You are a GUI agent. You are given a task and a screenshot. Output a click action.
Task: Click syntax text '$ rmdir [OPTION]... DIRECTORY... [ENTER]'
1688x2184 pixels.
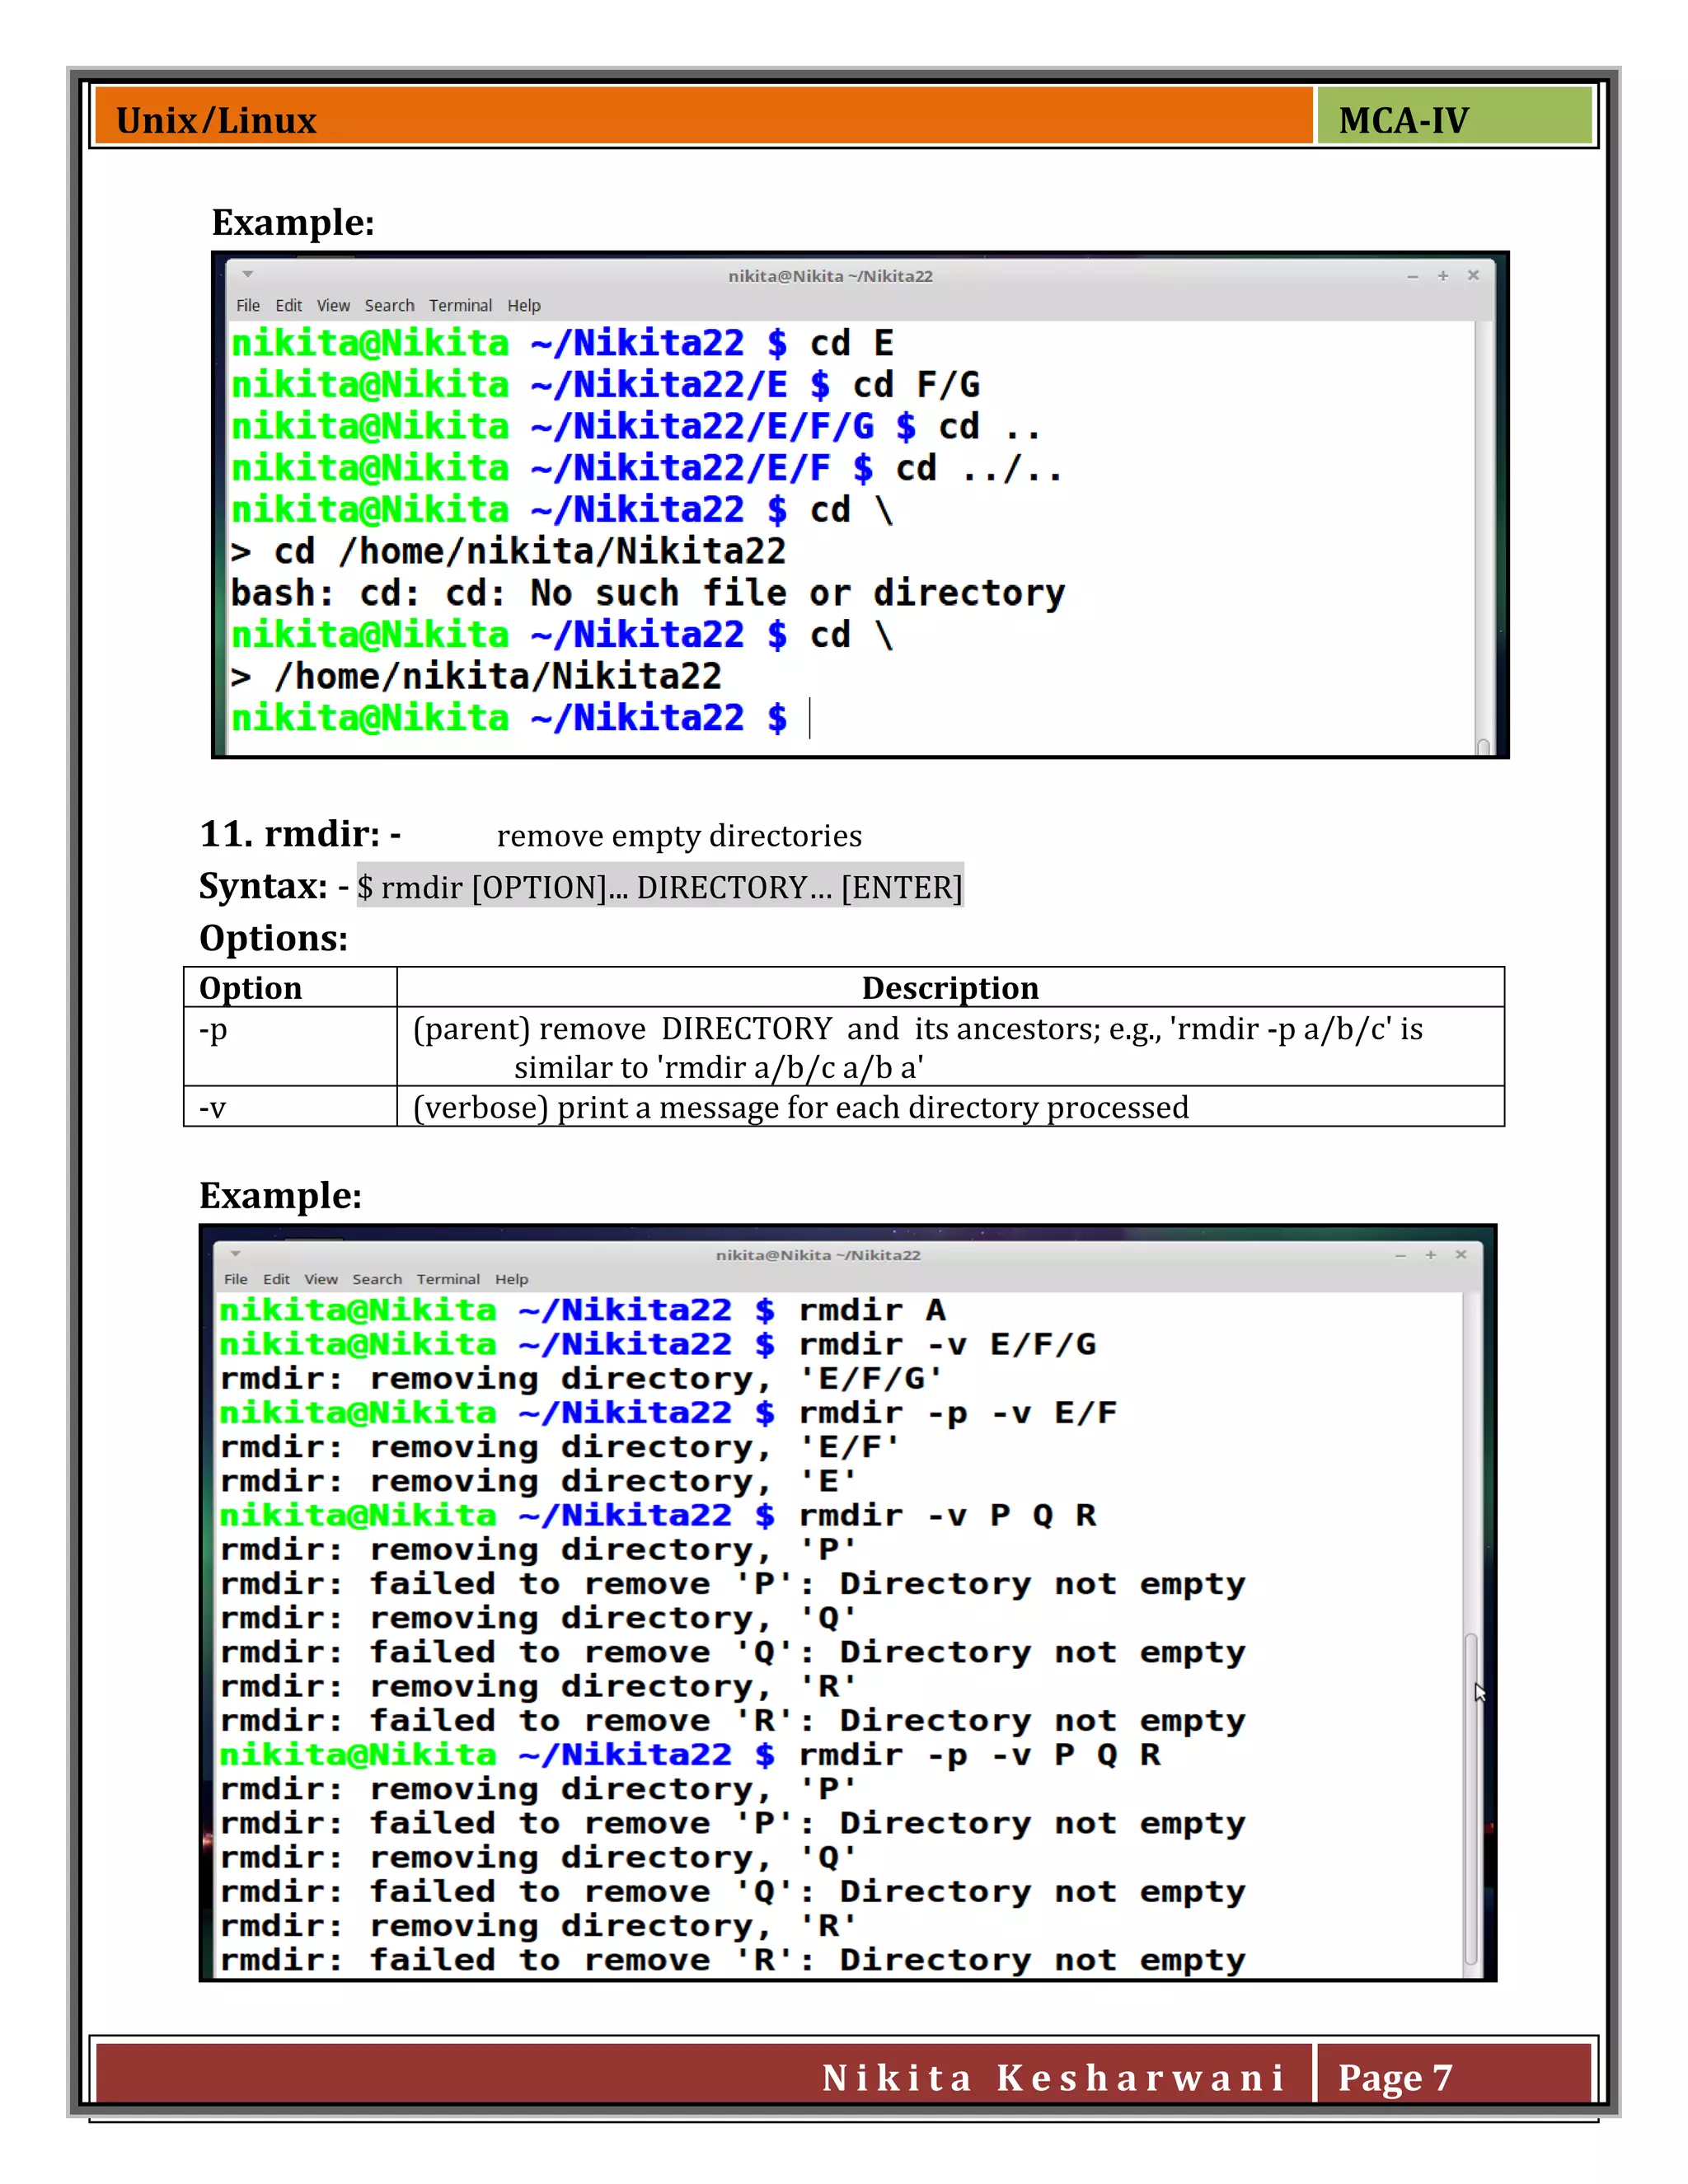coord(660,887)
